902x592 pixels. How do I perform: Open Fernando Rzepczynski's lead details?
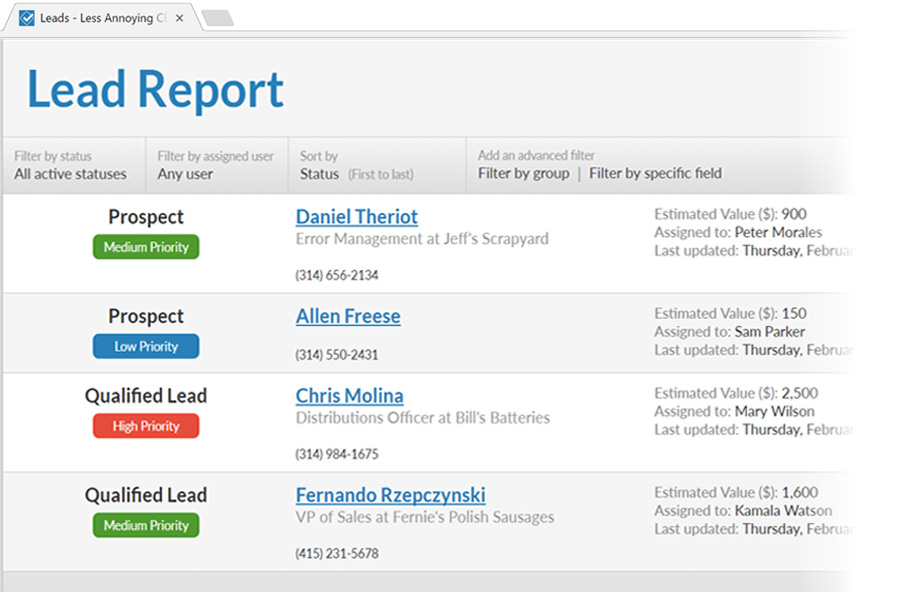391,495
